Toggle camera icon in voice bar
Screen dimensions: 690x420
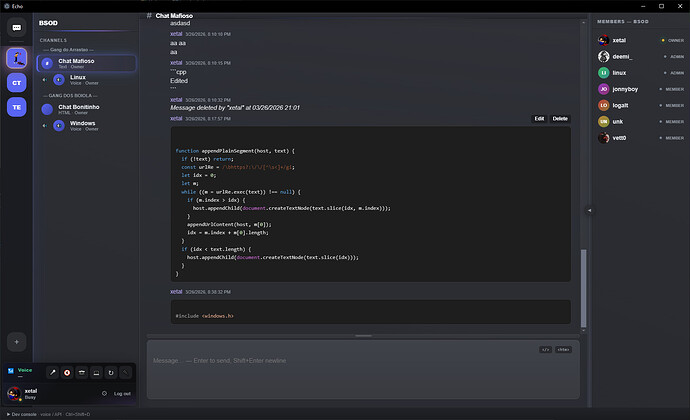click(82, 372)
